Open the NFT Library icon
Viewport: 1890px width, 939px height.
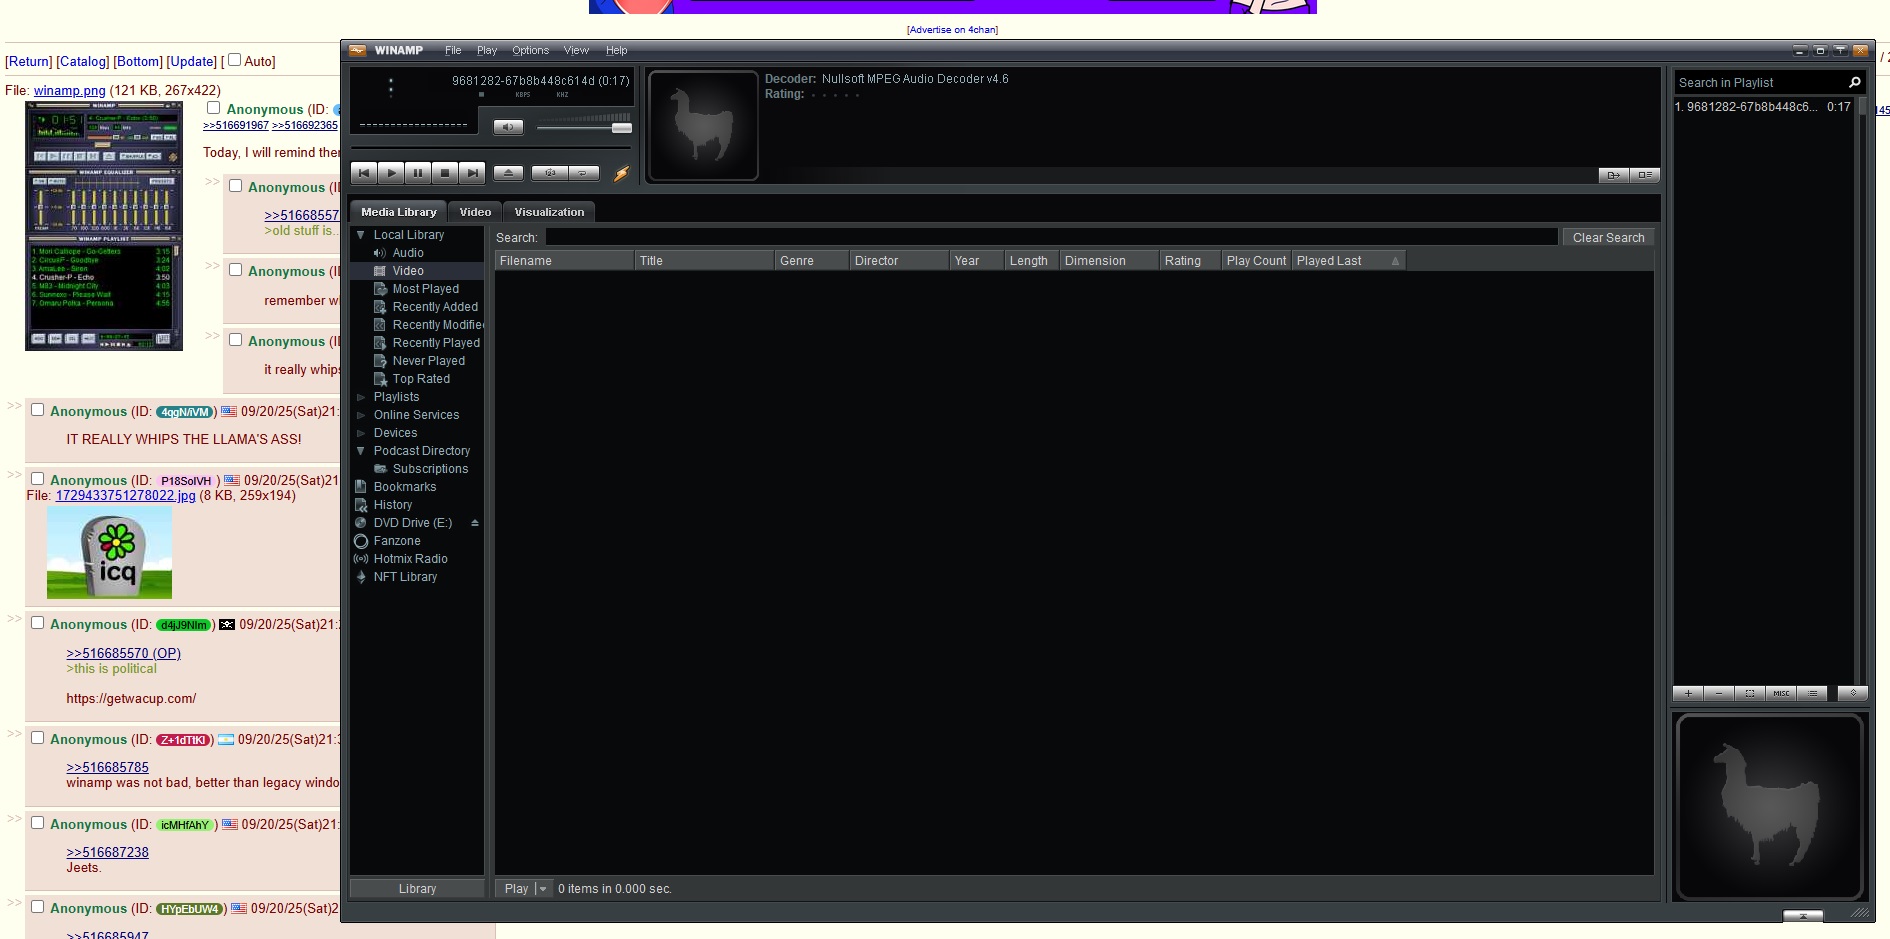tap(361, 577)
